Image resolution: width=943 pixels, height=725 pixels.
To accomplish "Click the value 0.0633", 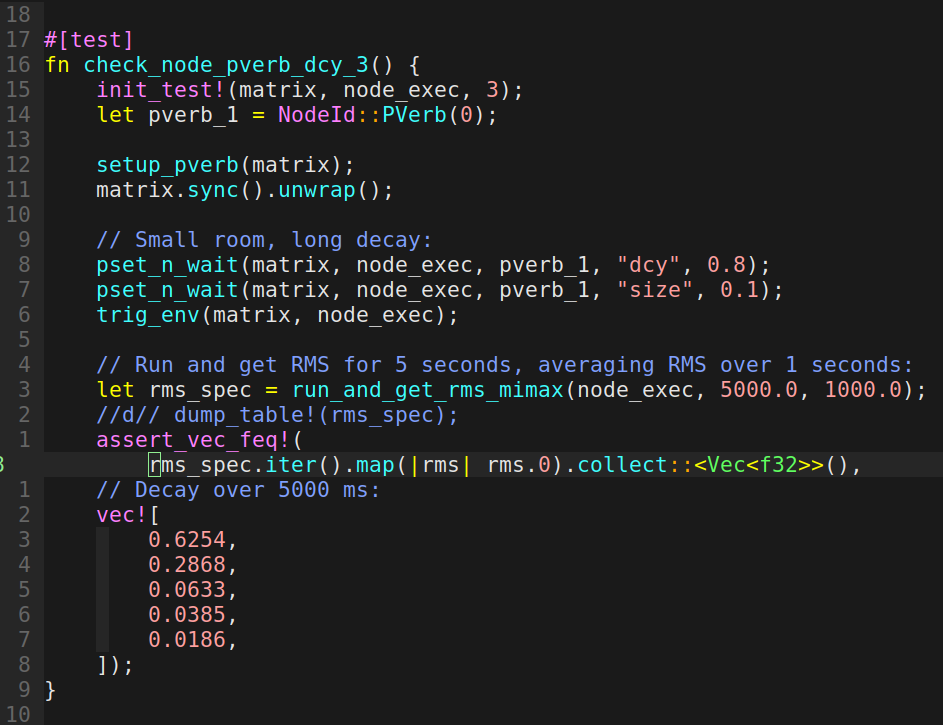I will [x=186, y=590].
